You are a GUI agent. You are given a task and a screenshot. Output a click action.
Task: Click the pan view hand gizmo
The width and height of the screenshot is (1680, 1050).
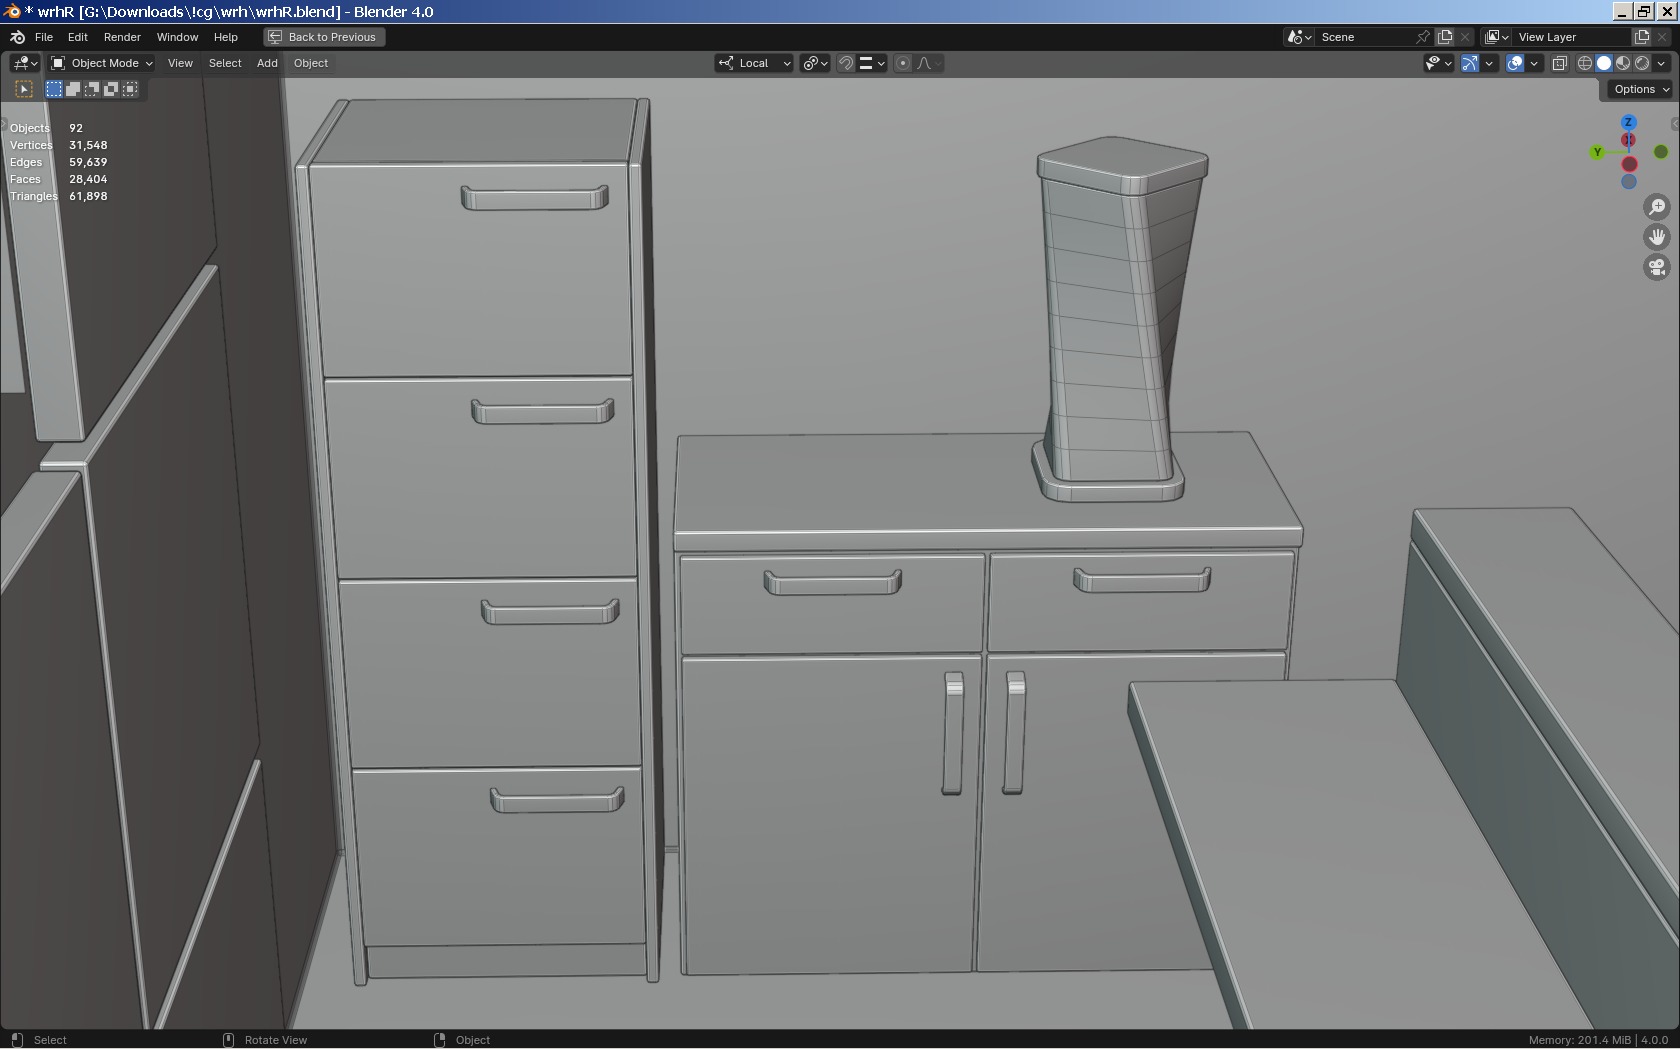(1657, 237)
